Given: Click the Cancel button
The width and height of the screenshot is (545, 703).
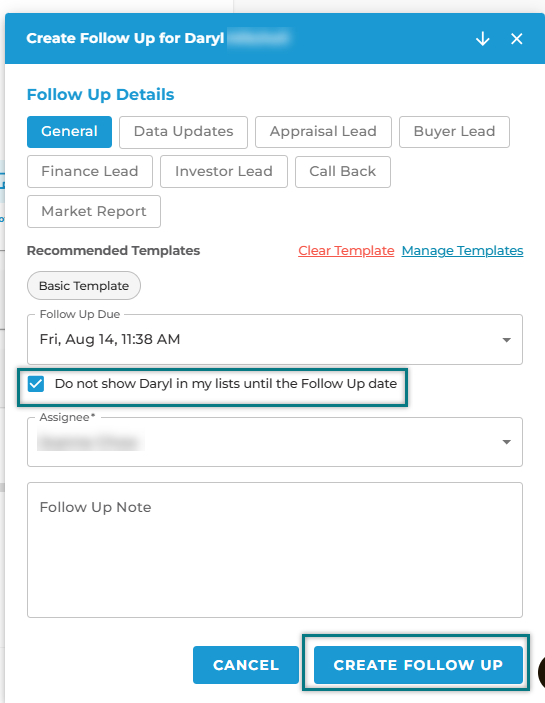Looking at the screenshot, I should [246, 665].
